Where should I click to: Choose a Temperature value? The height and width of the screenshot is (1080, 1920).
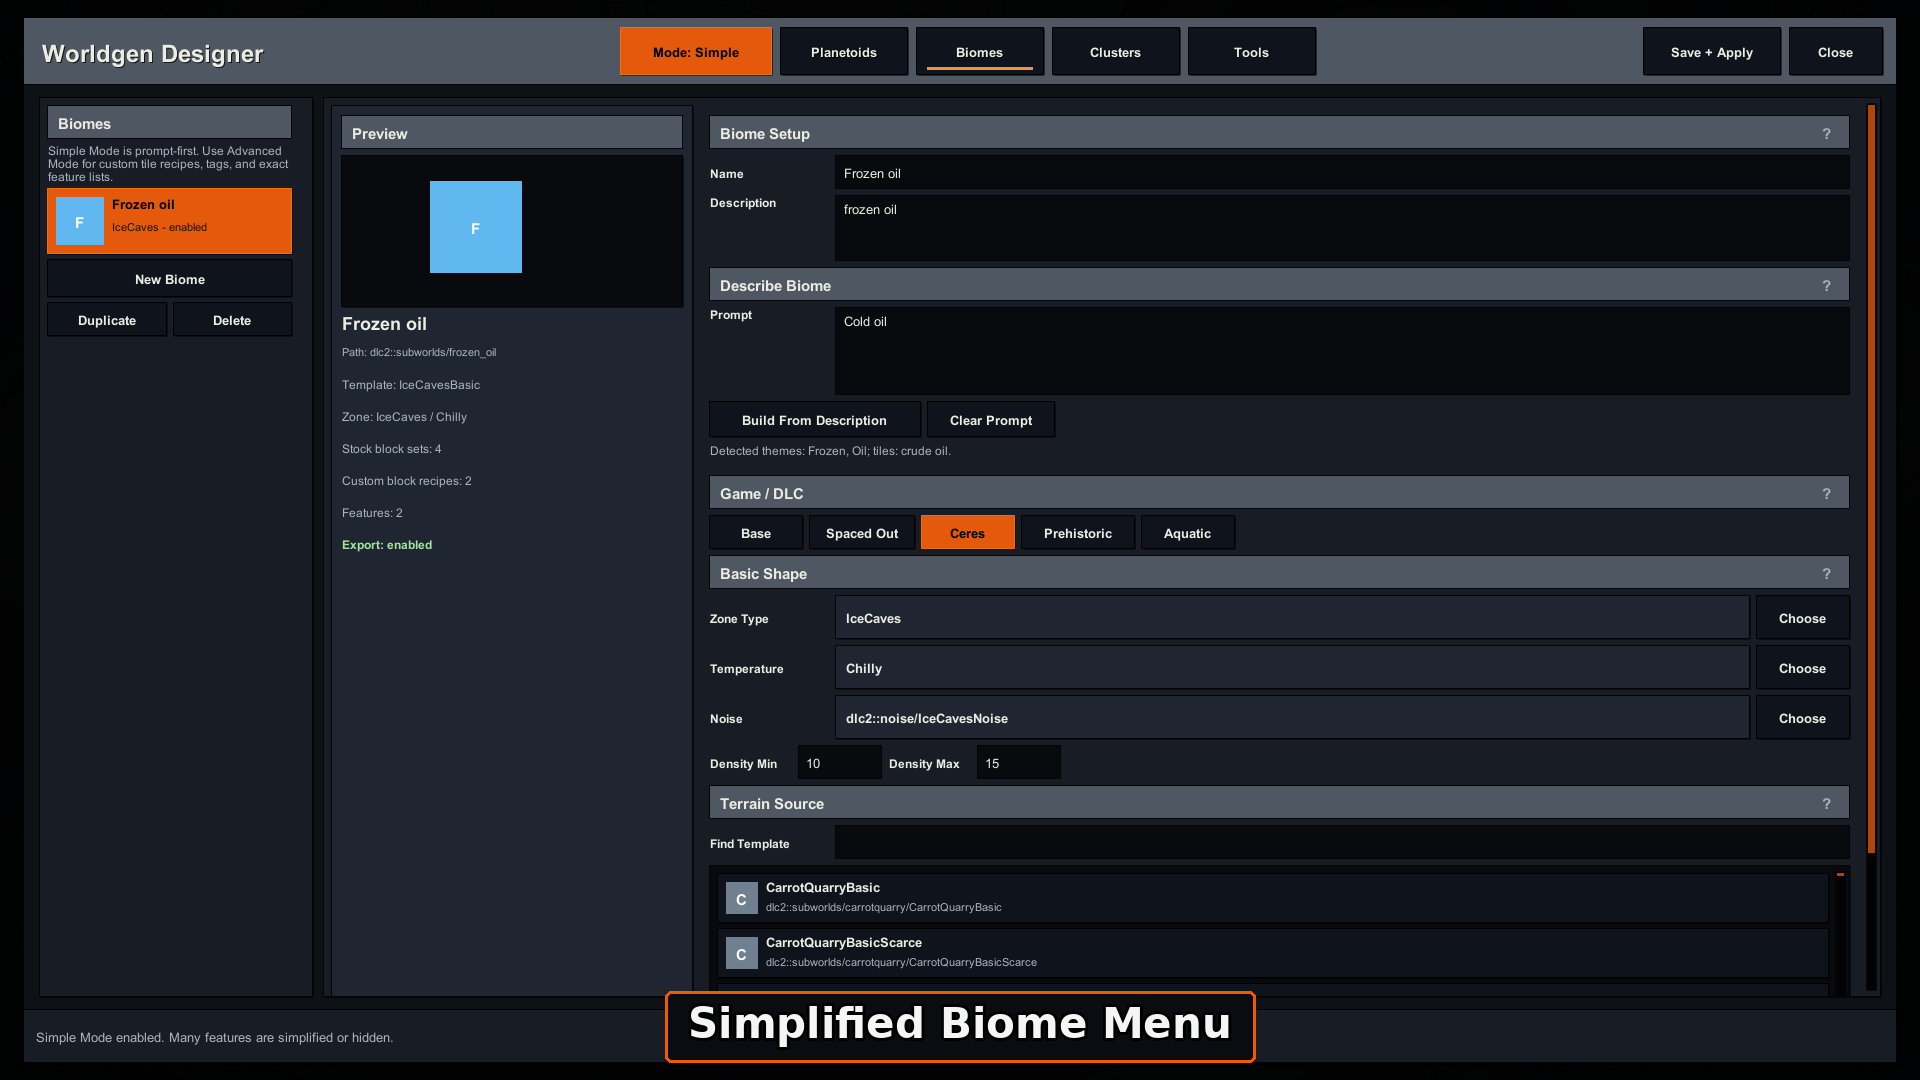pyautogui.click(x=1802, y=668)
